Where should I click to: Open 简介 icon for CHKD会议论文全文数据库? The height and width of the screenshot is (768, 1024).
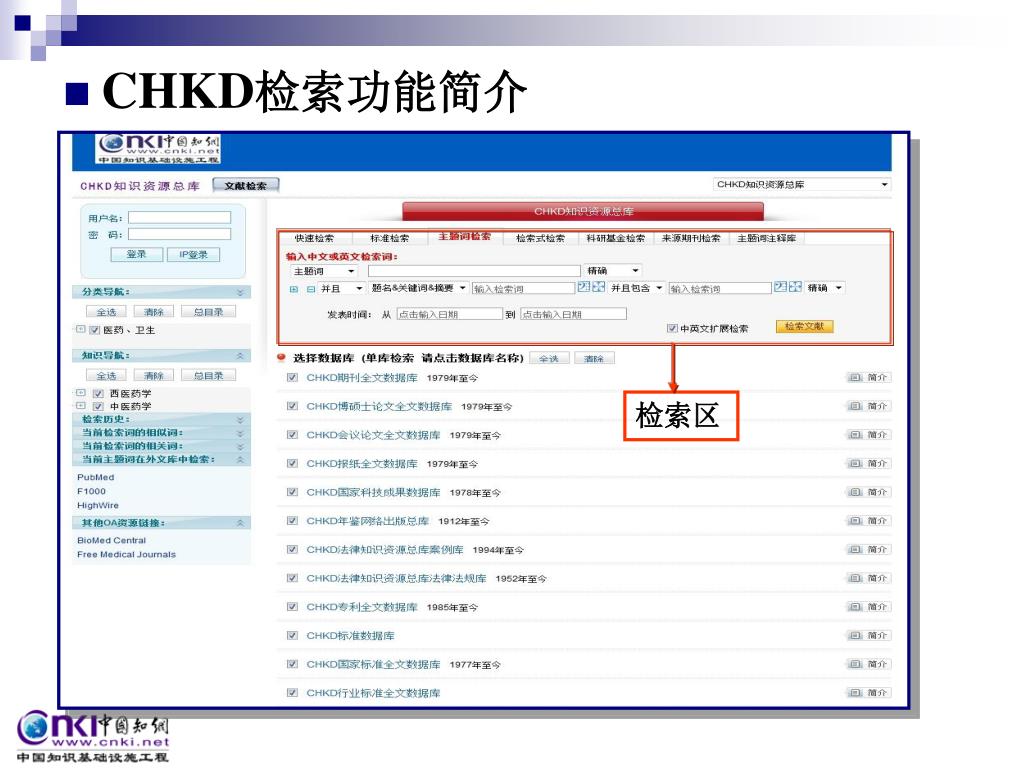[x=855, y=435]
